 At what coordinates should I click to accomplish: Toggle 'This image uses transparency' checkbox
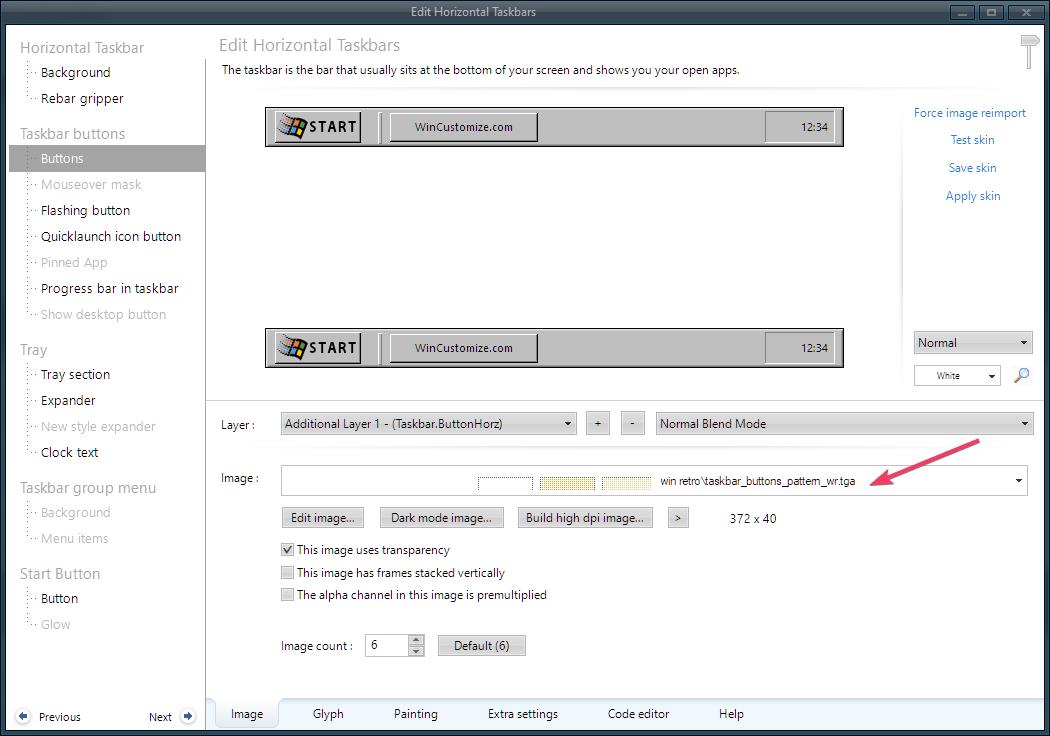tap(288, 550)
